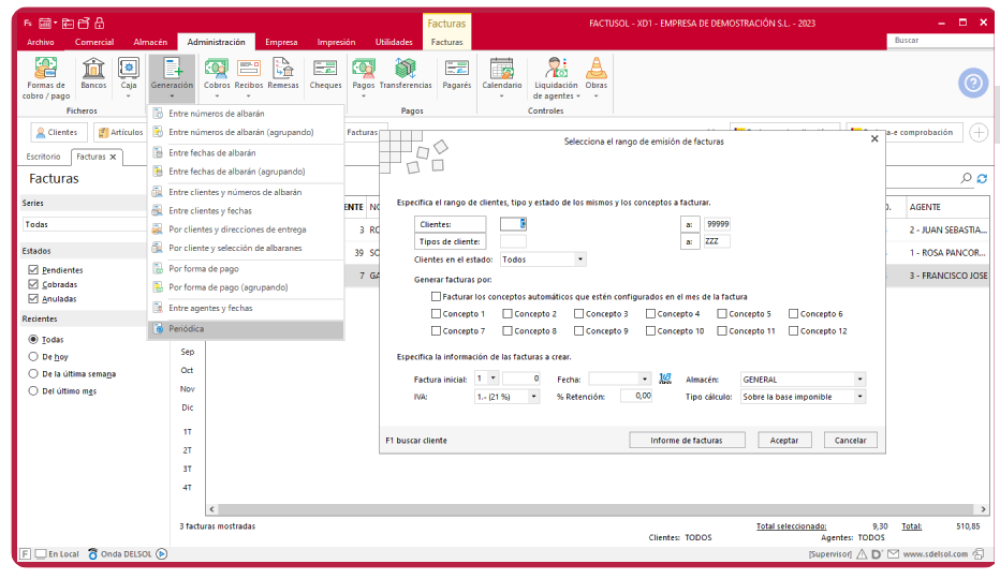The image size is (1000, 579).
Task: Toggle the Cobradas checkbox
Action: coord(33,284)
